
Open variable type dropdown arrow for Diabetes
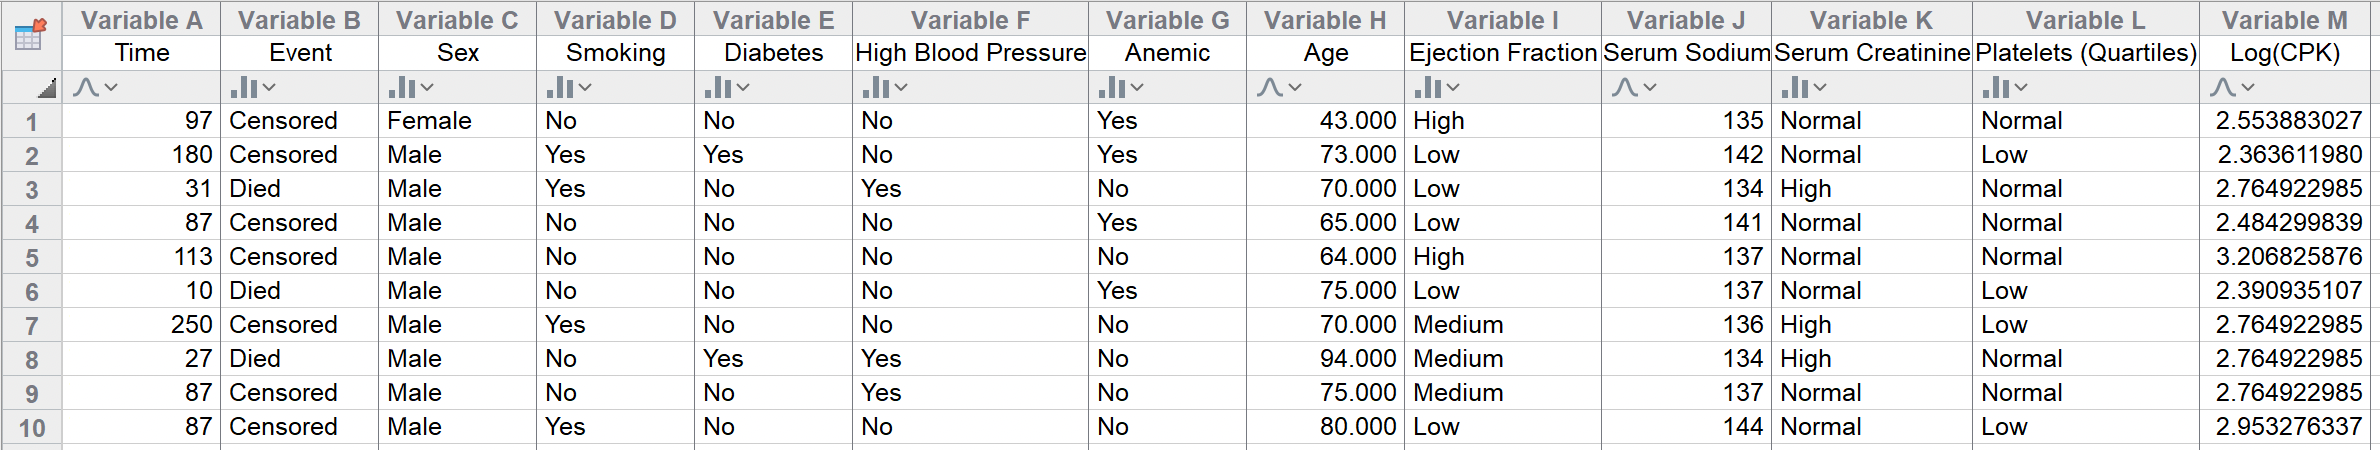[x=743, y=88]
